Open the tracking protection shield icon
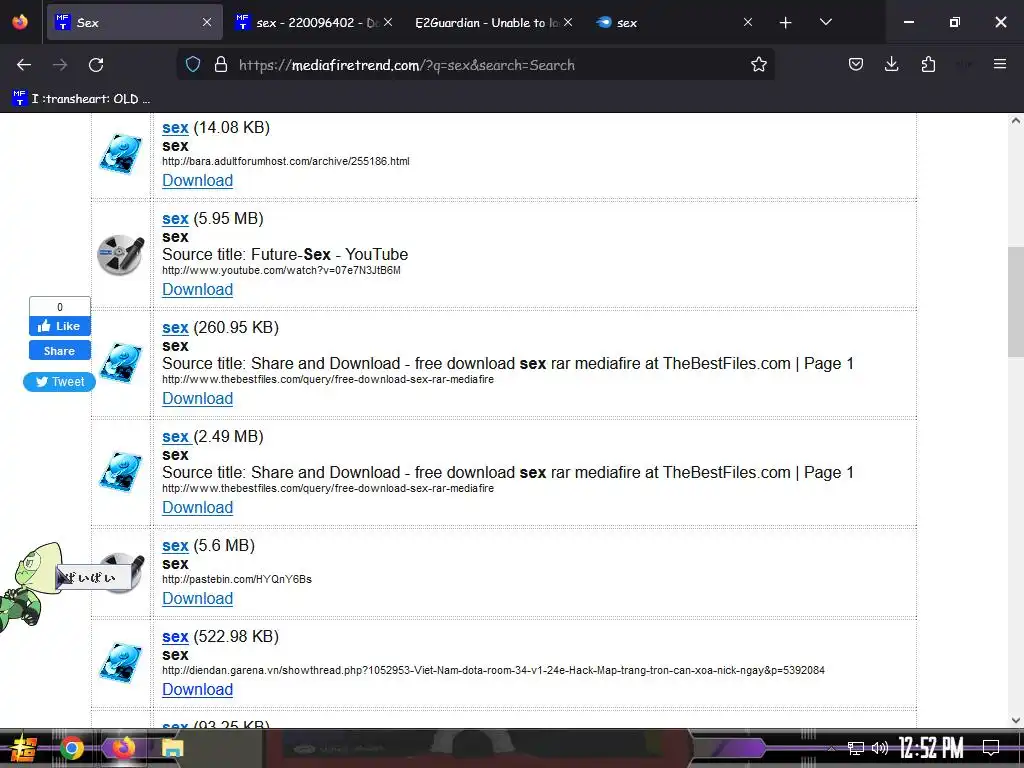Screen dimensions: 1024x768 coord(193,65)
